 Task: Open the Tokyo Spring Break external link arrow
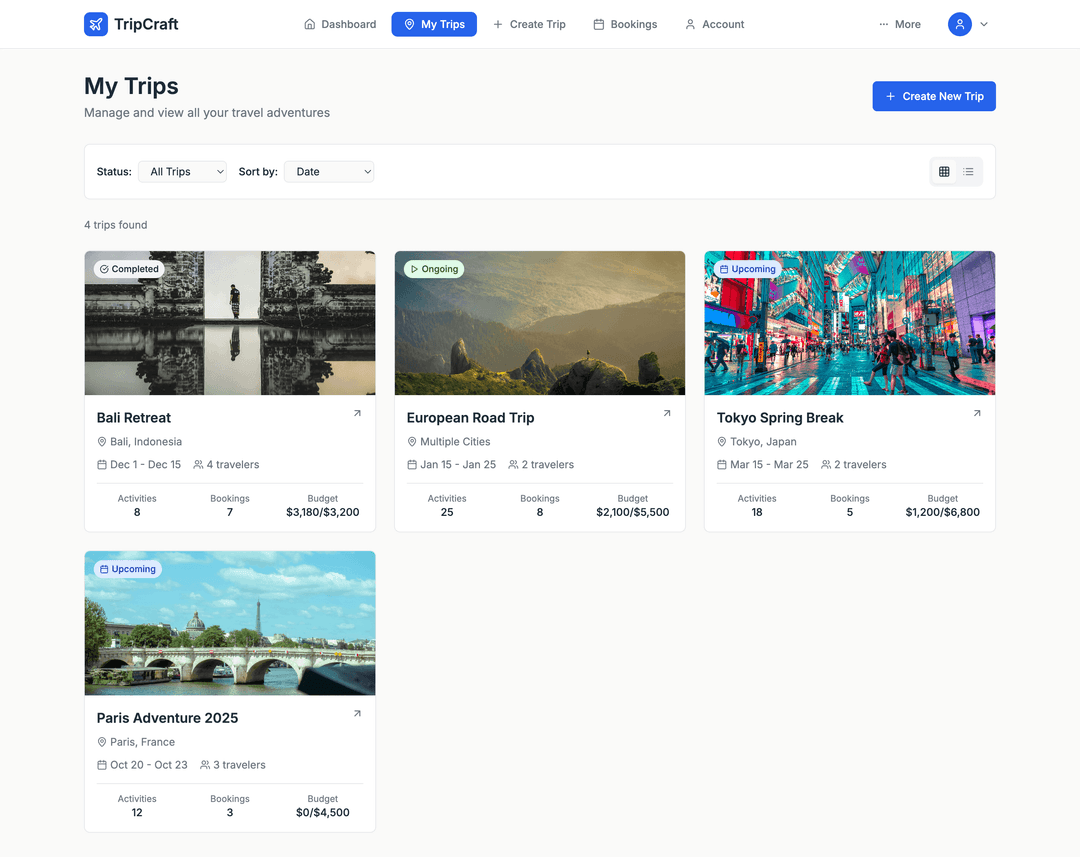click(977, 412)
